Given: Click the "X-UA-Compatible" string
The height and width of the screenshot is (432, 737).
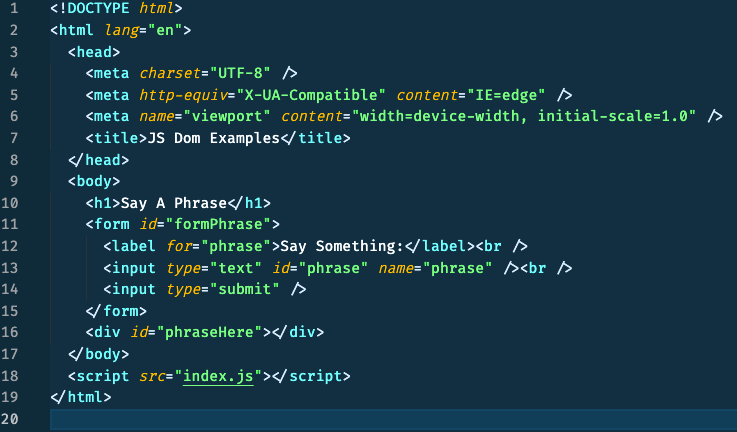Looking at the screenshot, I should point(311,95).
